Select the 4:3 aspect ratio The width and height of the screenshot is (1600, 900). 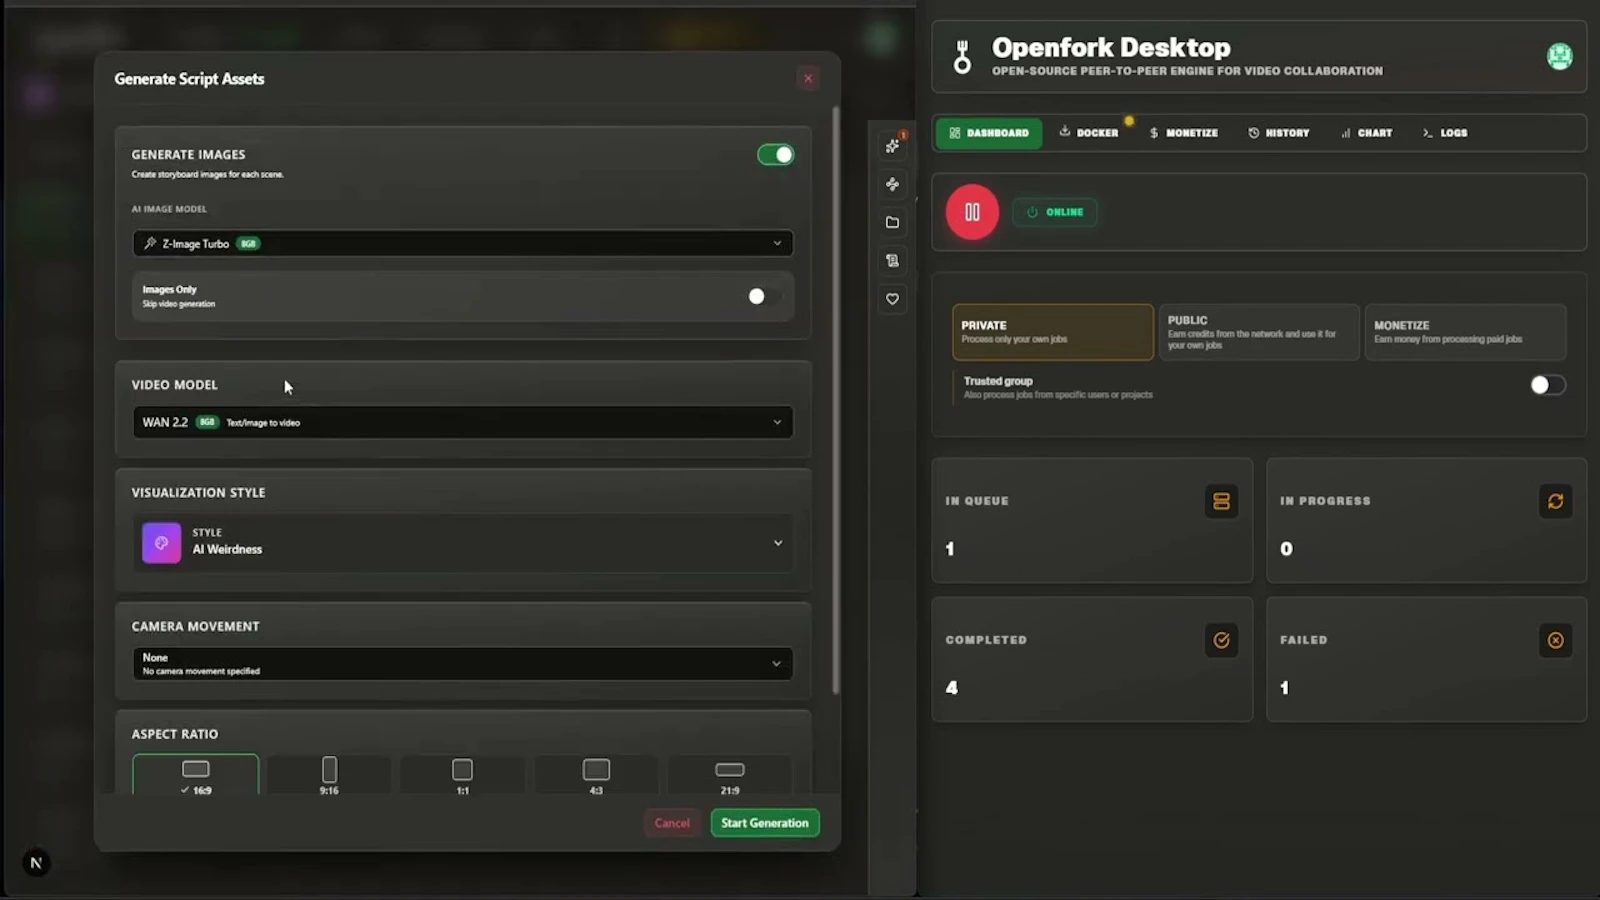[x=596, y=776]
